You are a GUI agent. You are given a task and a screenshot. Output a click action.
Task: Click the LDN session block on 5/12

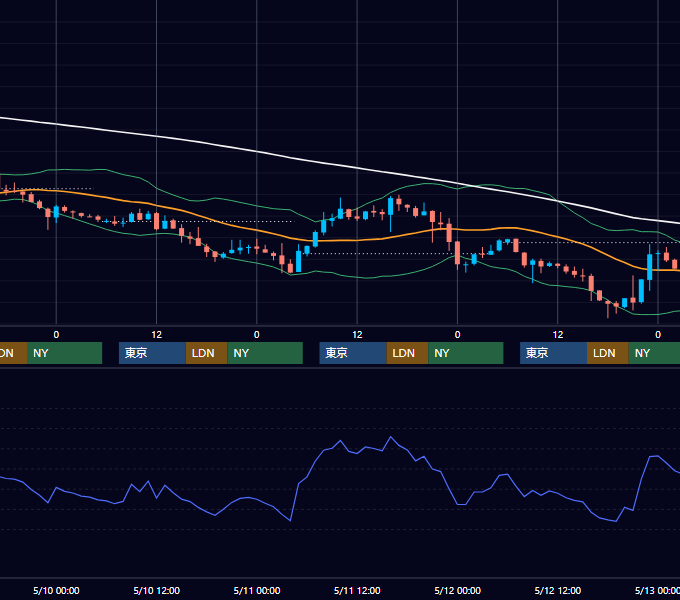pos(608,353)
